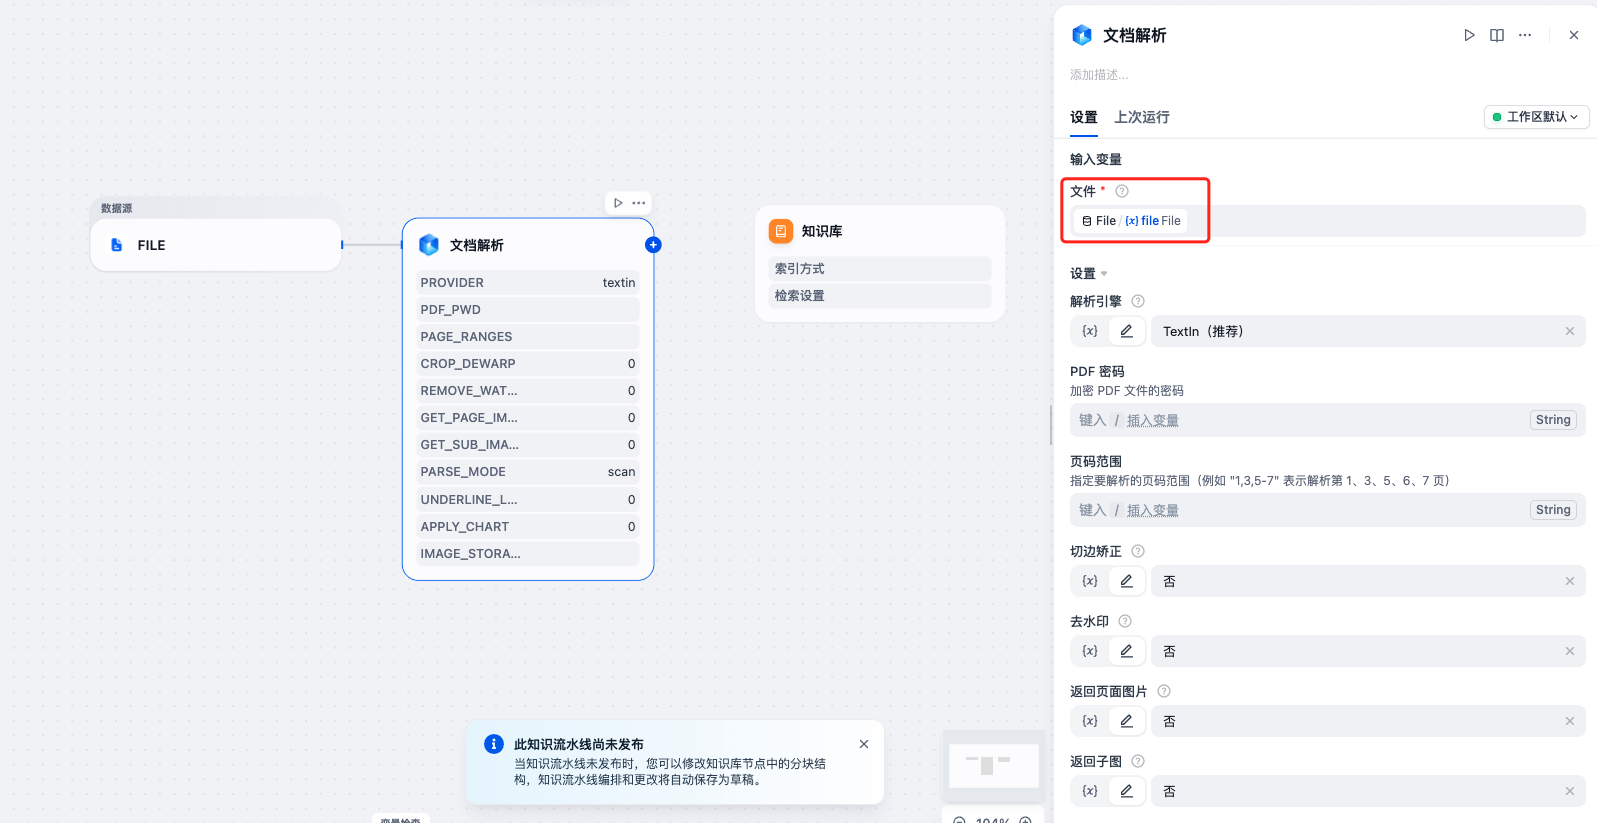The width and height of the screenshot is (1597, 823).
Task: Click the blue FILE document icon
Action: click(117, 245)
